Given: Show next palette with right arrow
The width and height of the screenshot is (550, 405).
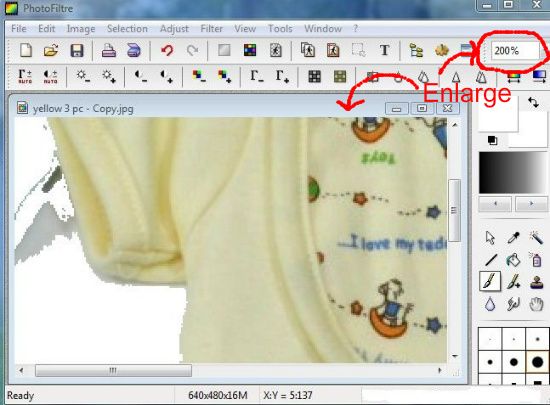Looking at the screenshot, I should (531, 204).
